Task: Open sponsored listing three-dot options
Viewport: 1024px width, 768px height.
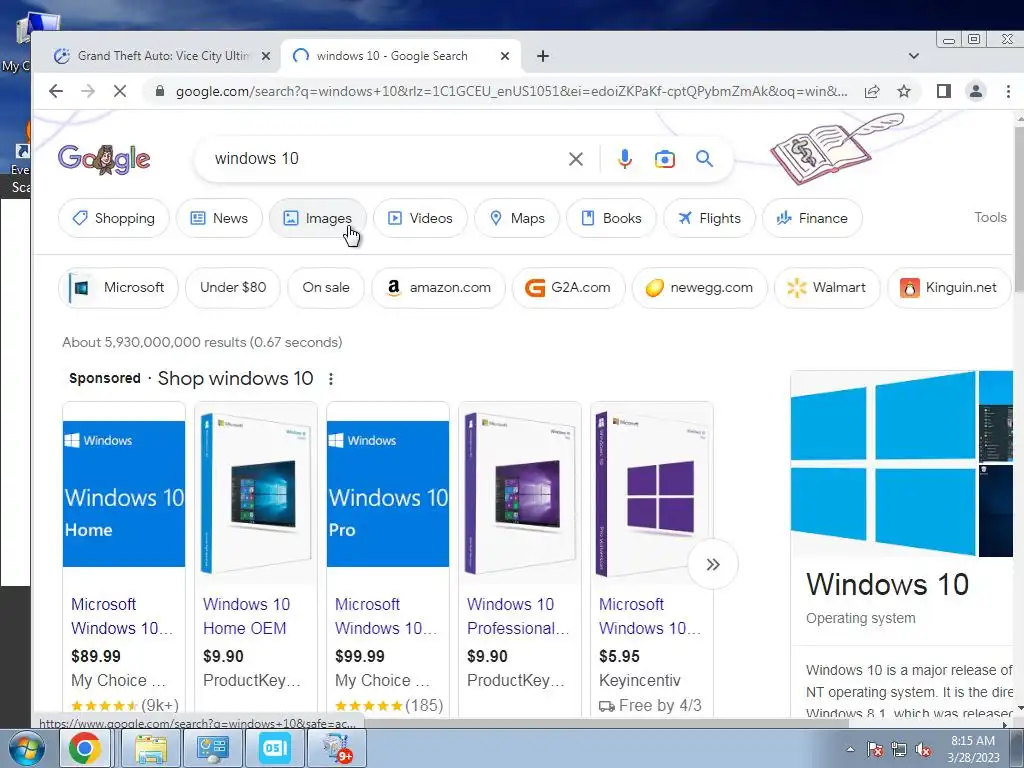Action: 331,379
